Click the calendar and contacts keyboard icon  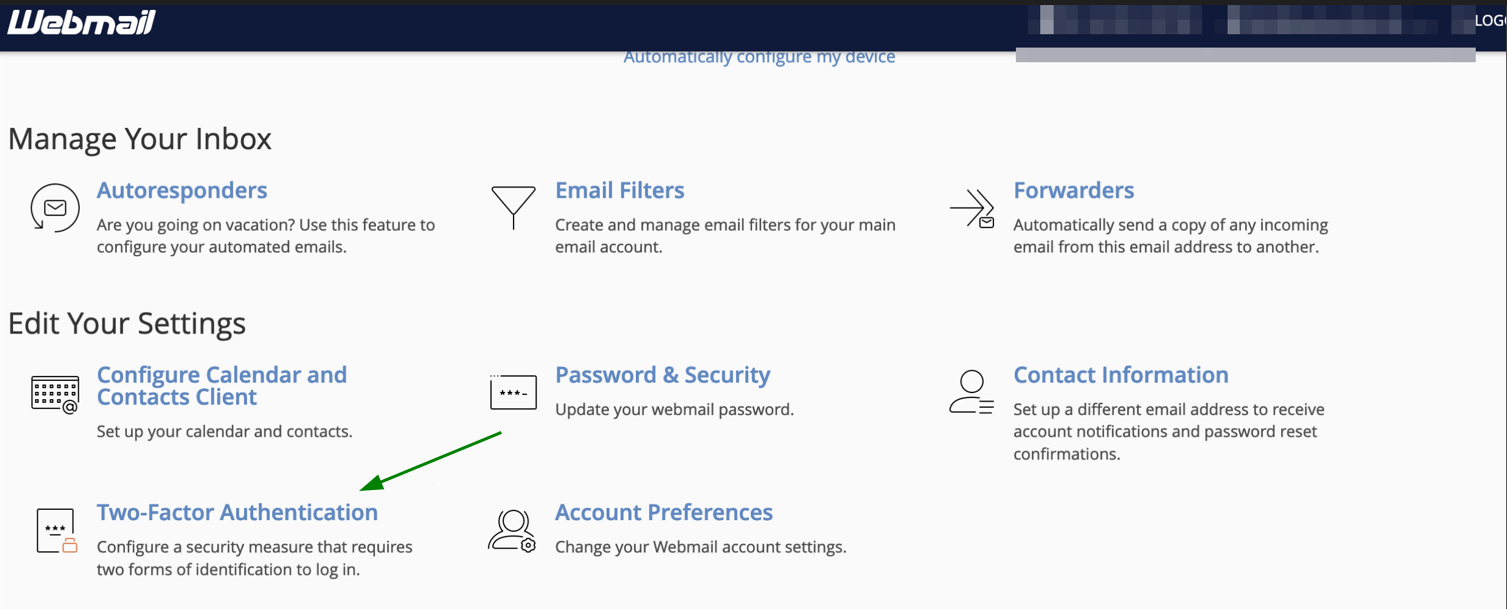pos(55,394)
